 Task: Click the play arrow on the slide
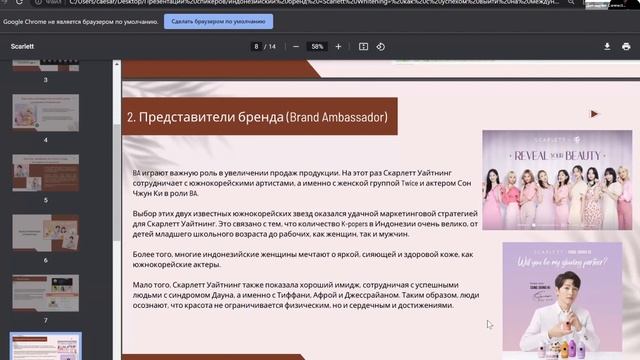(x=594, y=114)
